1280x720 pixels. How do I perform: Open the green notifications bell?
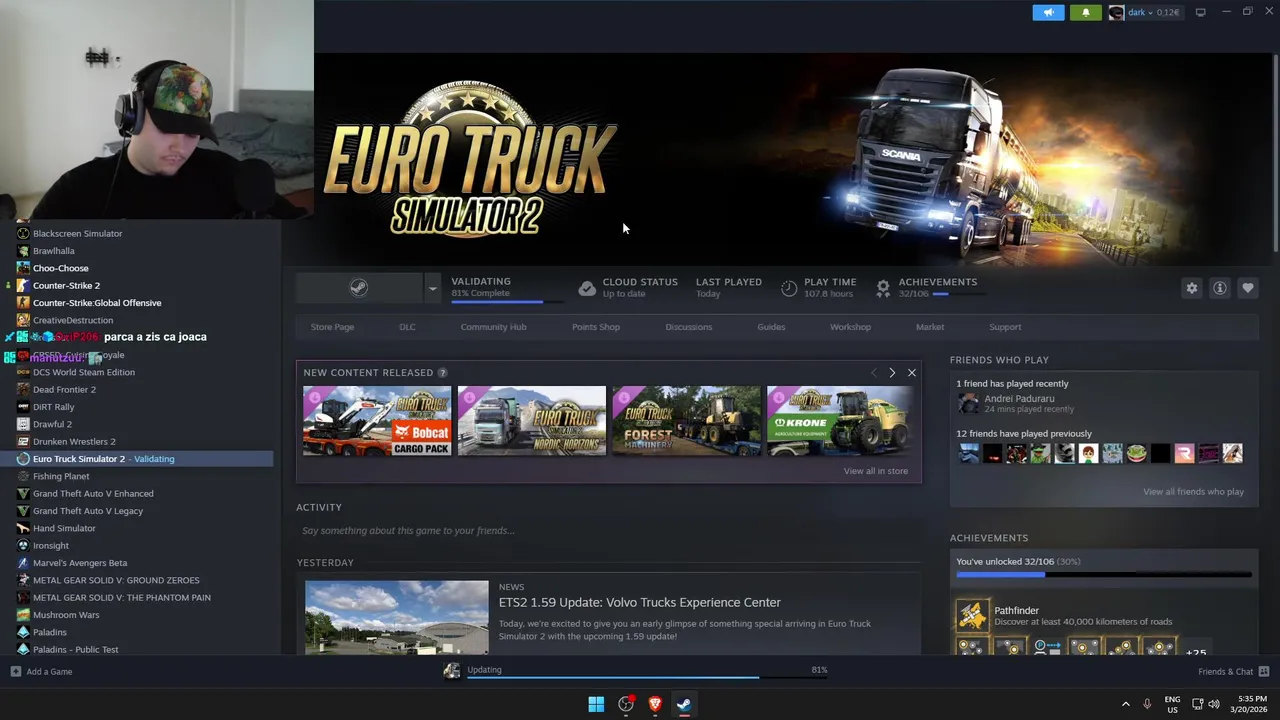point(1086,13)
